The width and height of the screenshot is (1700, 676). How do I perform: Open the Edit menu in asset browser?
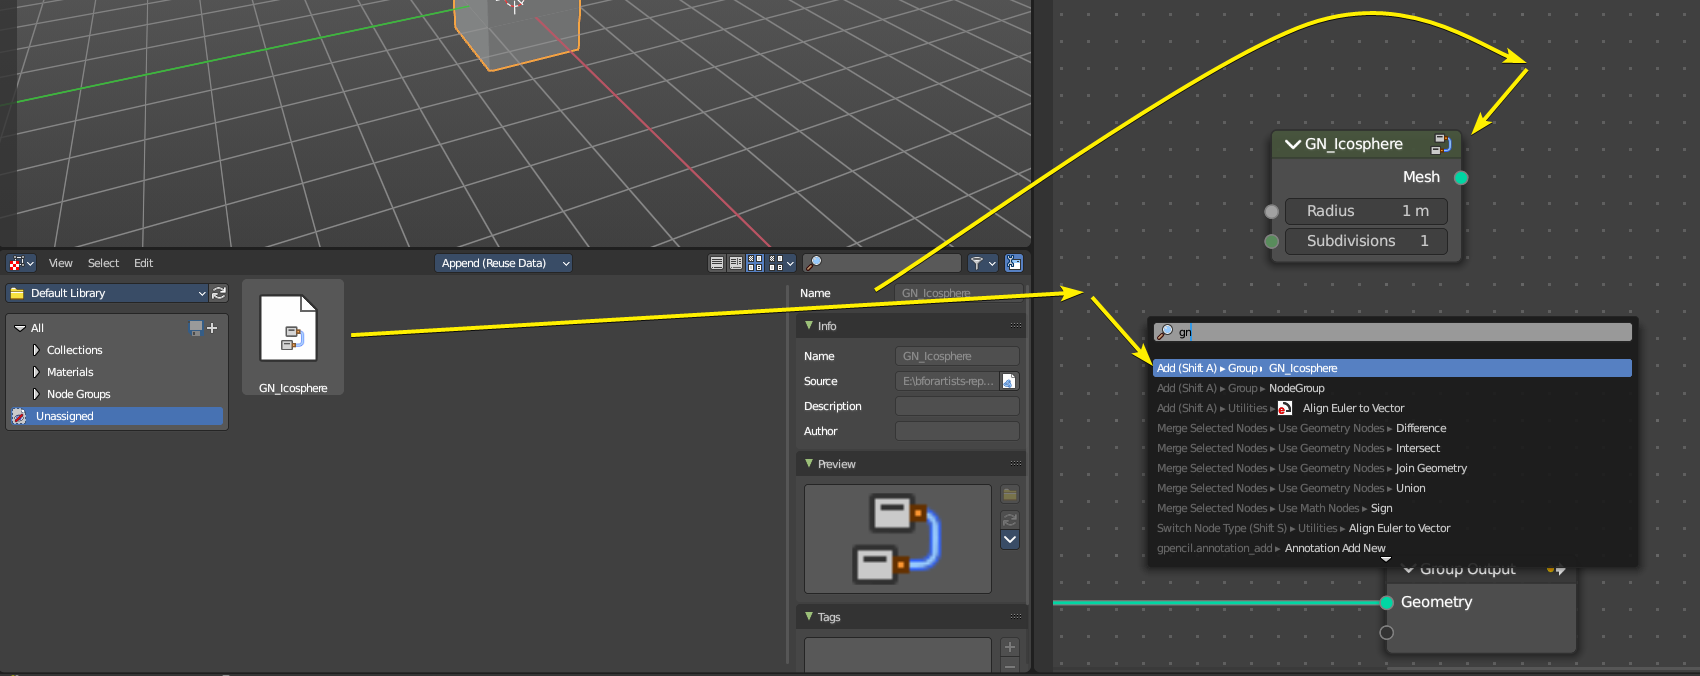click(144, 263)
